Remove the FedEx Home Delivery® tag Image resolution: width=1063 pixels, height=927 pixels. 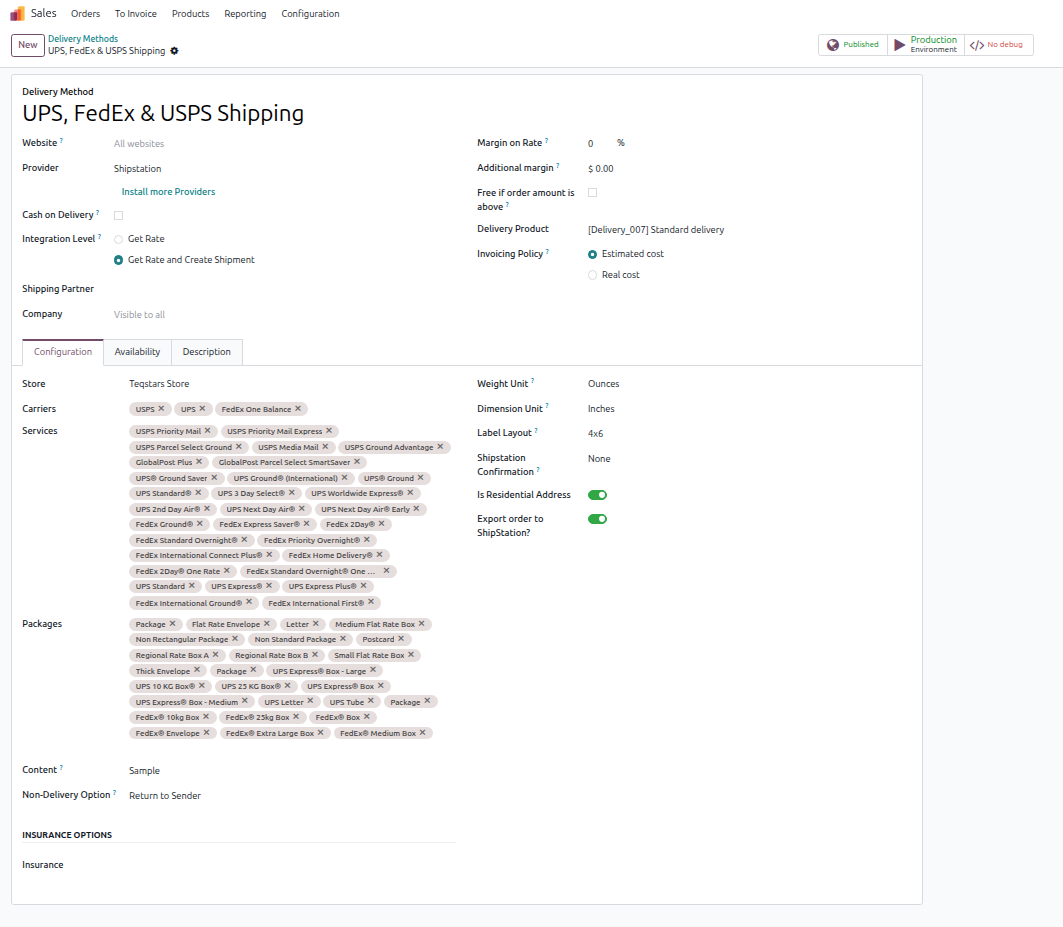click(x=379, y=555)
